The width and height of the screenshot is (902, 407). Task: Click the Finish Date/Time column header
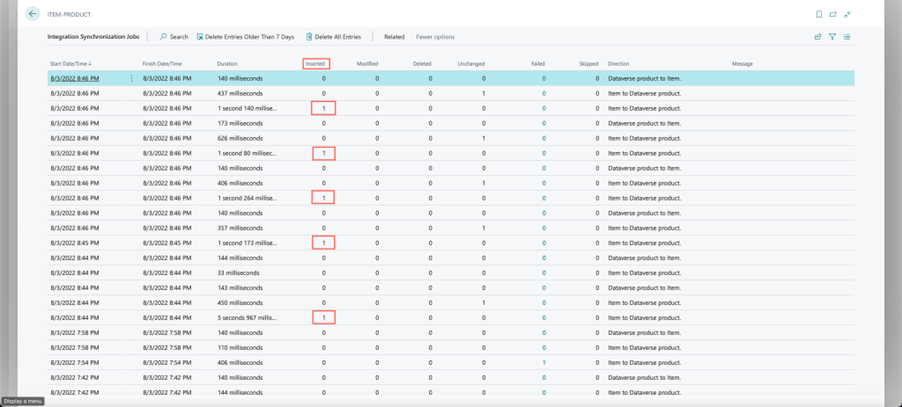click(x=162, y=64)
